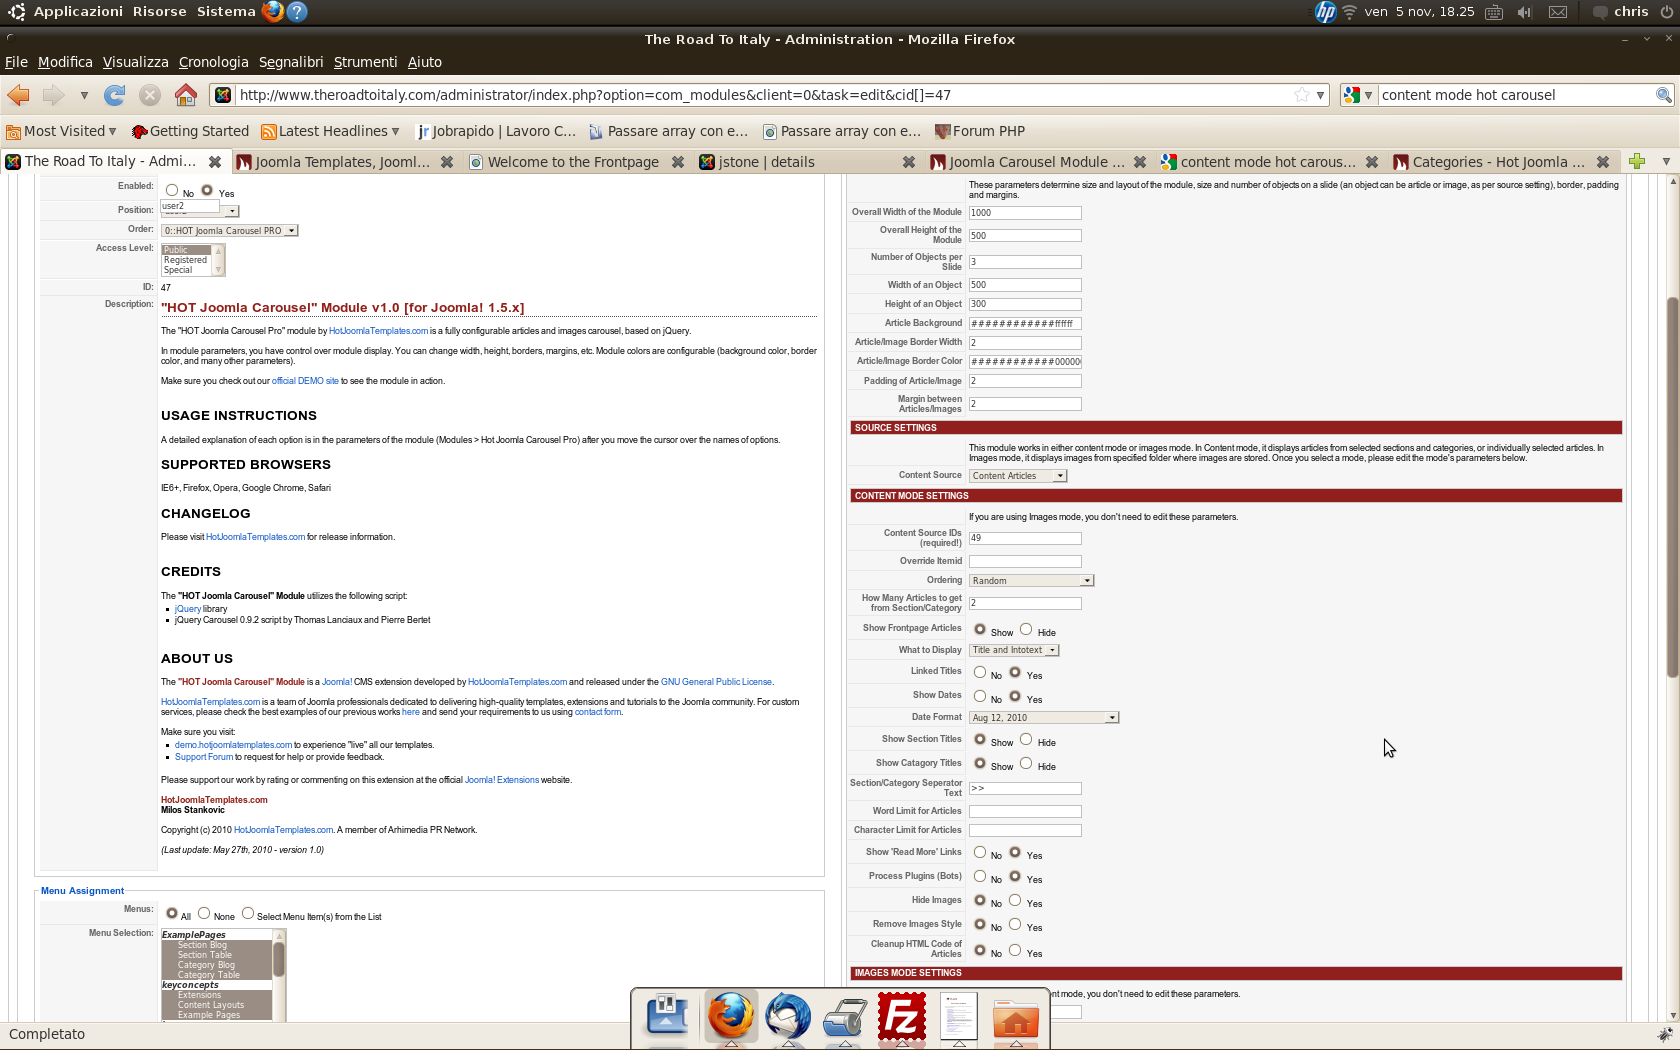Set Hide Images to Yes
This screenshot has width=1680, height=1050.
point(1015,900)
